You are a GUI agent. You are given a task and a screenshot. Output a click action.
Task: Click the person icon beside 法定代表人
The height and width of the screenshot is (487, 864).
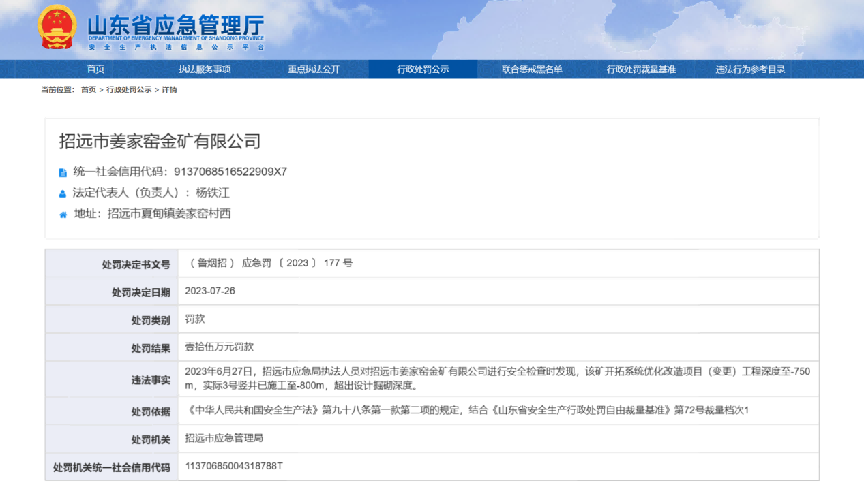(x=64, y=192)
